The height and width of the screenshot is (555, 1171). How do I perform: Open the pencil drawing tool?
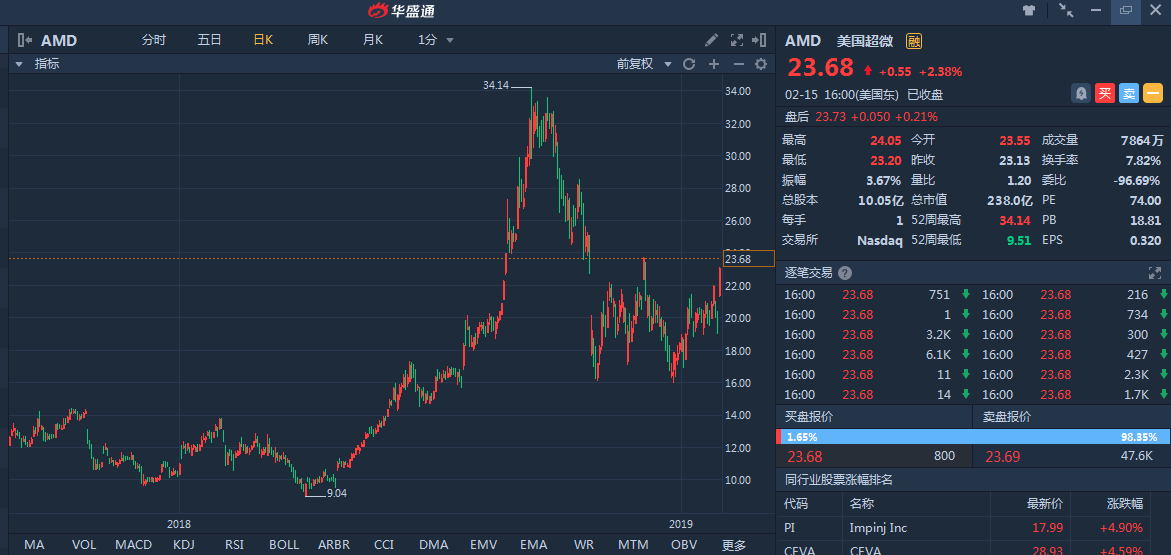pos(712,40)
